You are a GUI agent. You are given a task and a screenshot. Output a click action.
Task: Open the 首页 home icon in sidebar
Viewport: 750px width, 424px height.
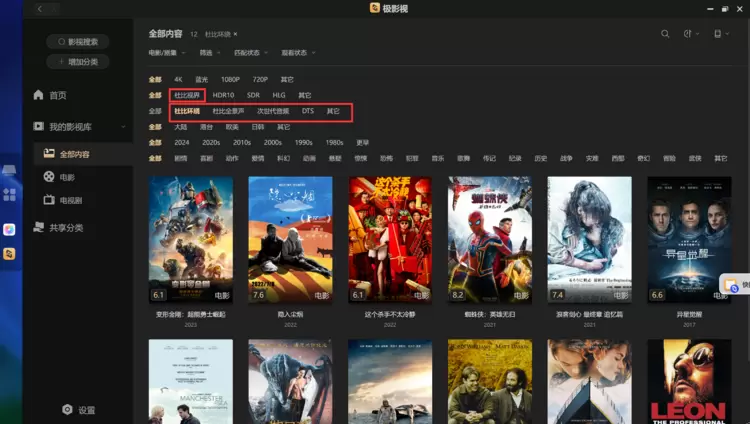(37, 95)
